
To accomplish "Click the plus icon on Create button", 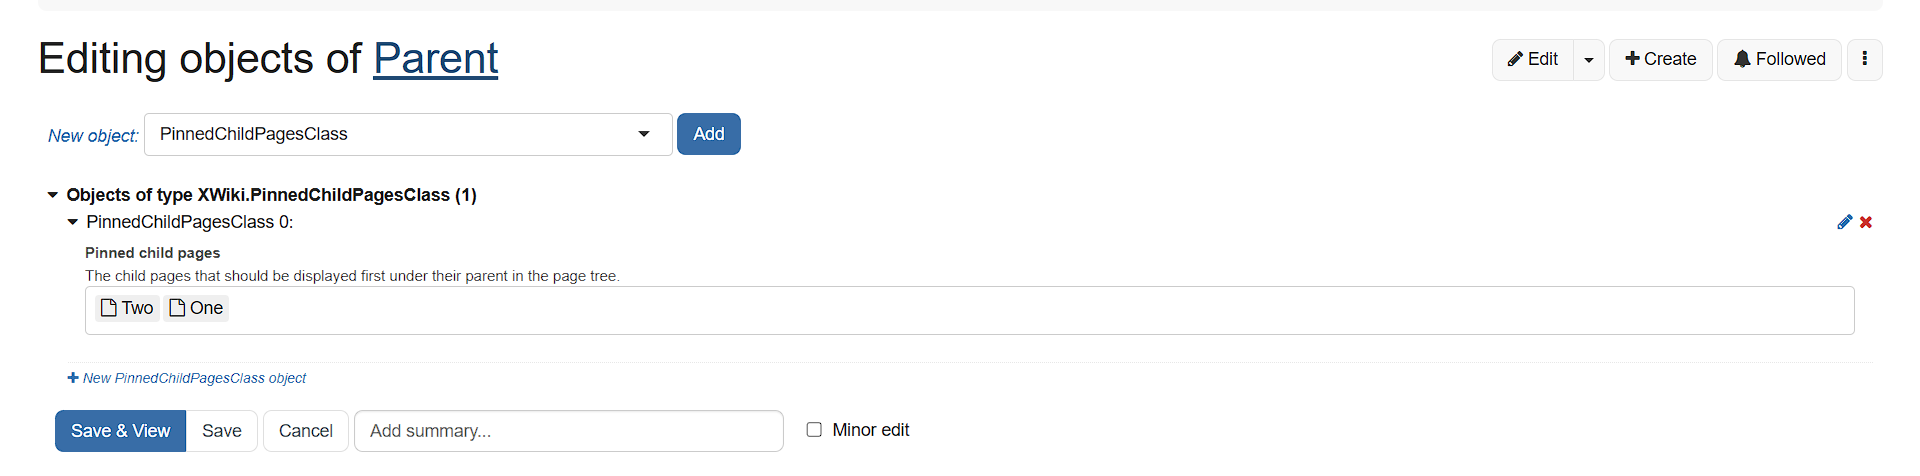I will [x=1632, y=59].
